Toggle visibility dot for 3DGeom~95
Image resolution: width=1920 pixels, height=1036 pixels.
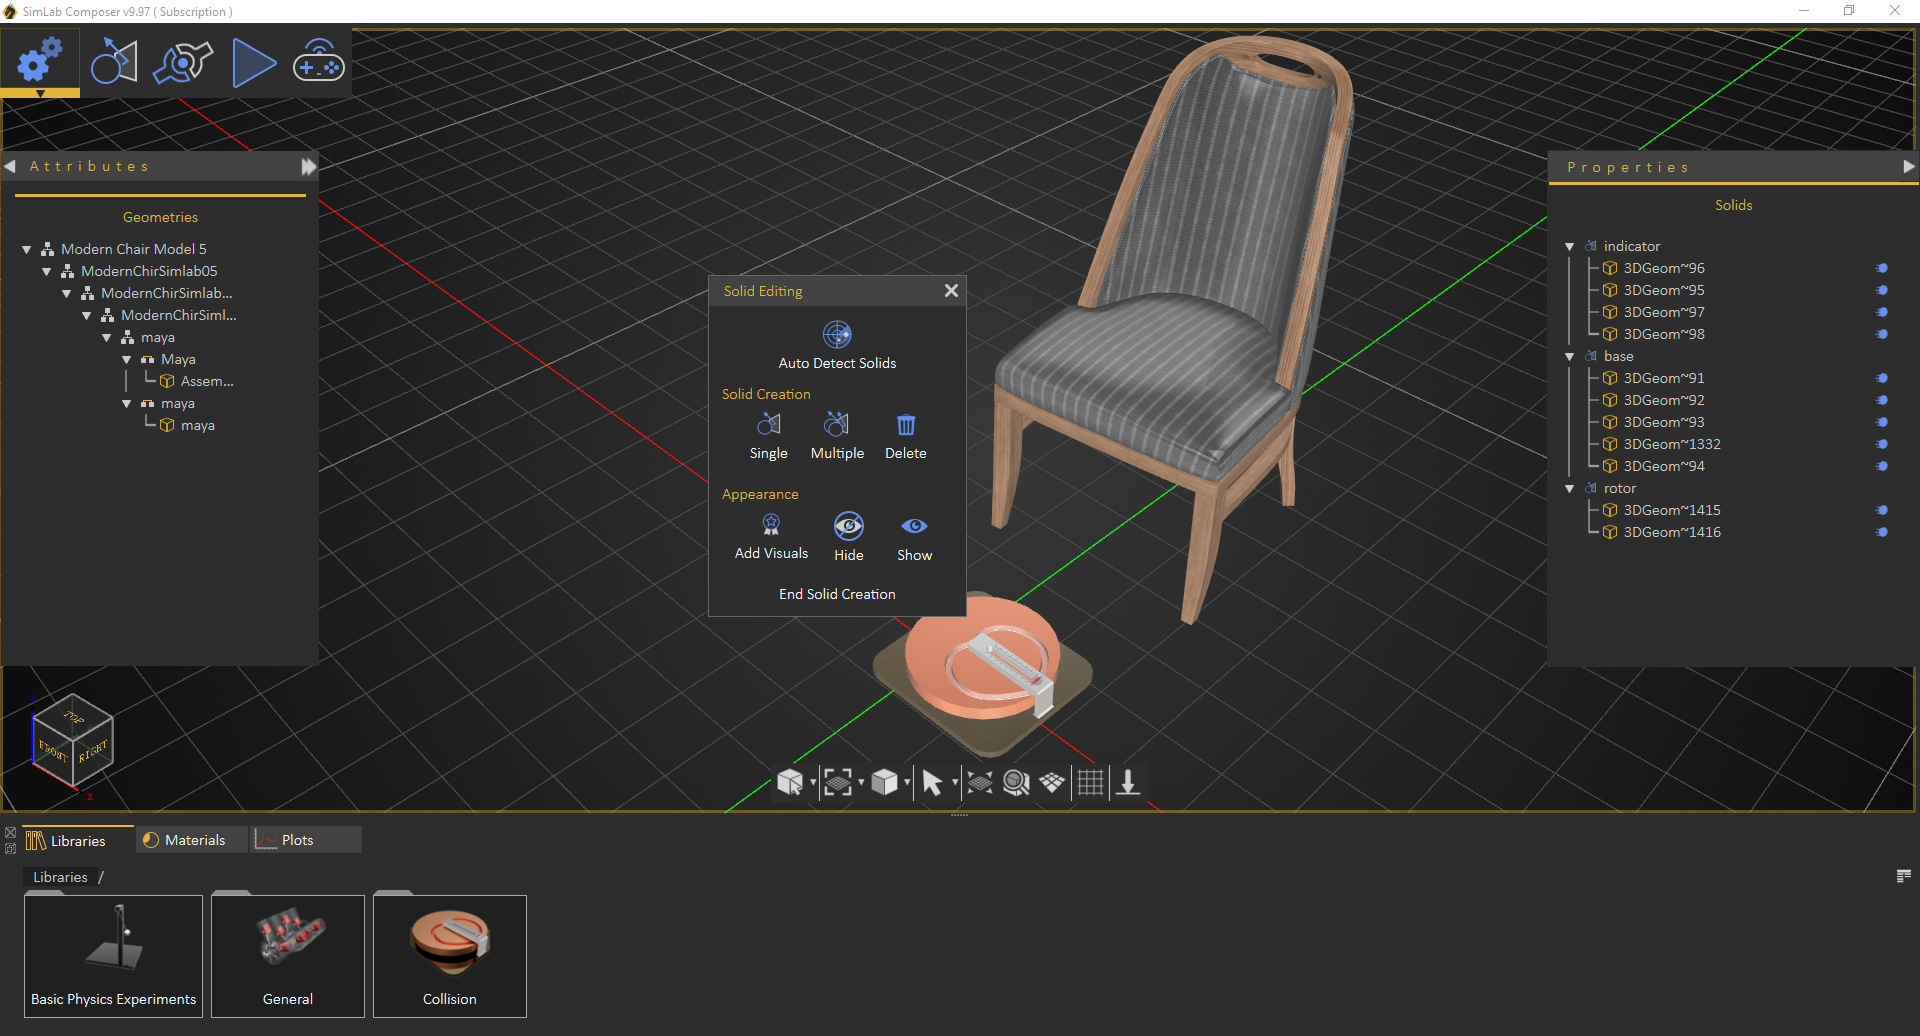click(1882, 290)
